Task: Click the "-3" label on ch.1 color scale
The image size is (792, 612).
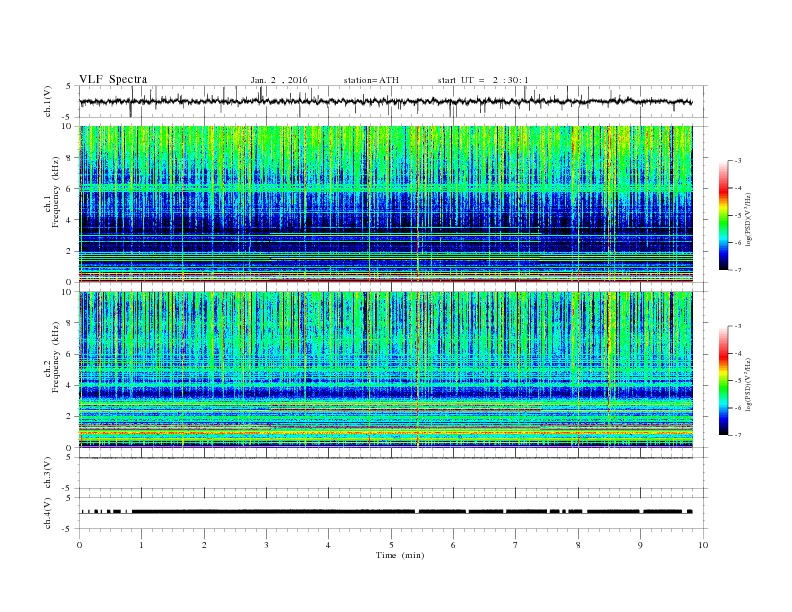Action: (x=738, y=161)
